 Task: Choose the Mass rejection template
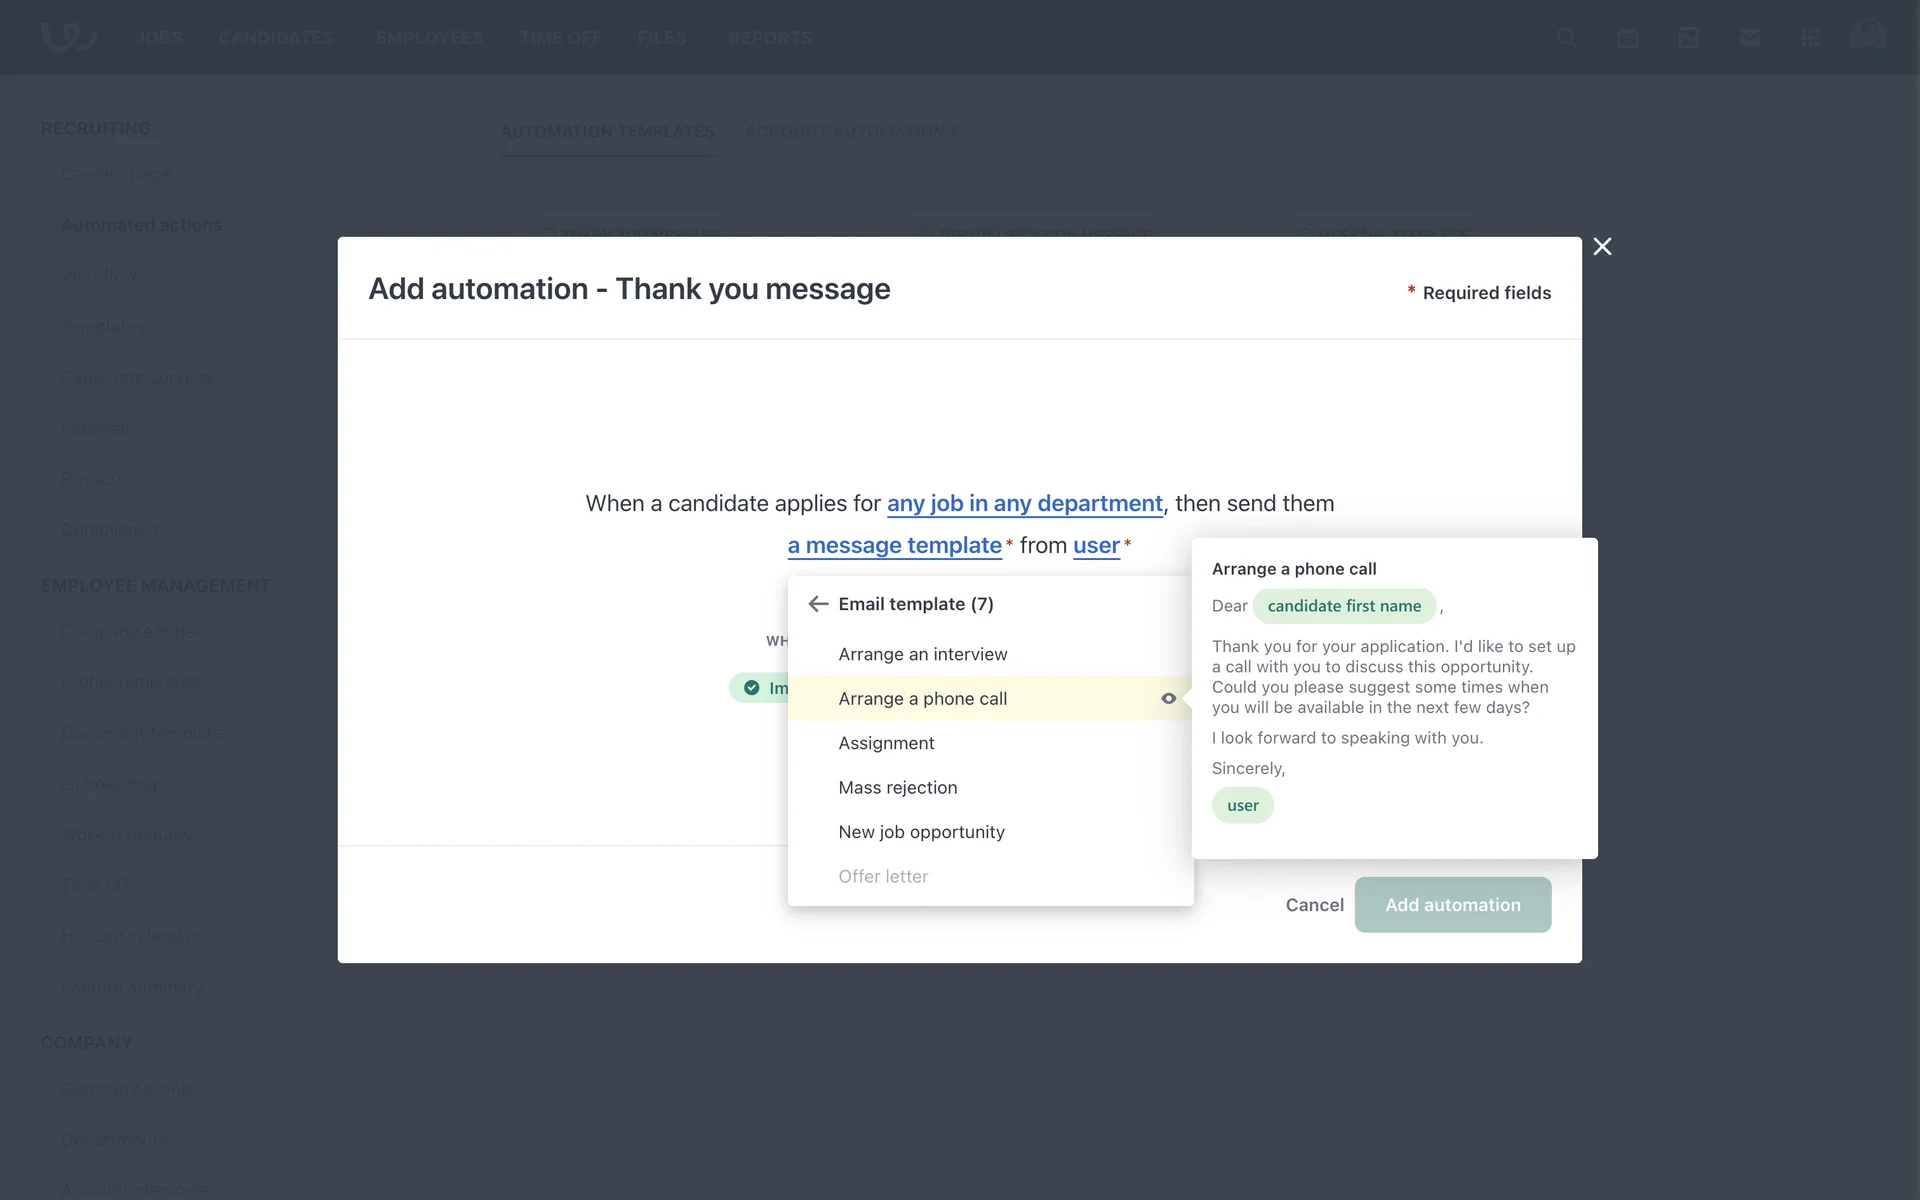click(897, 788)
